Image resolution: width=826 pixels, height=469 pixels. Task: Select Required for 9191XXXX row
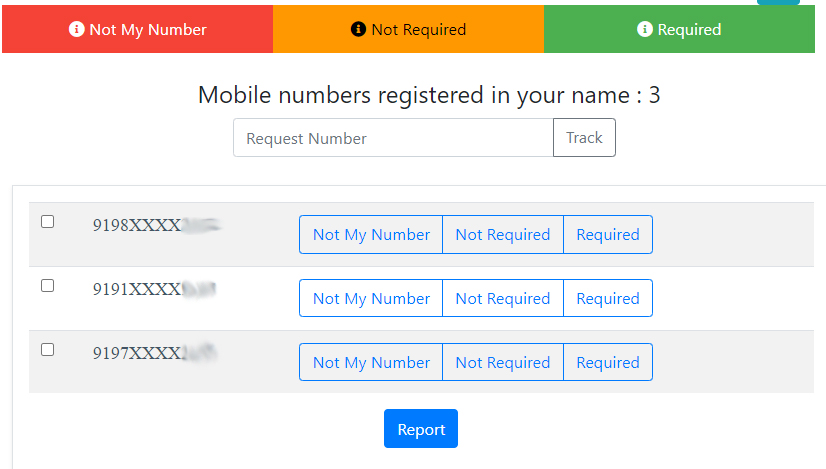click(608, 298)
